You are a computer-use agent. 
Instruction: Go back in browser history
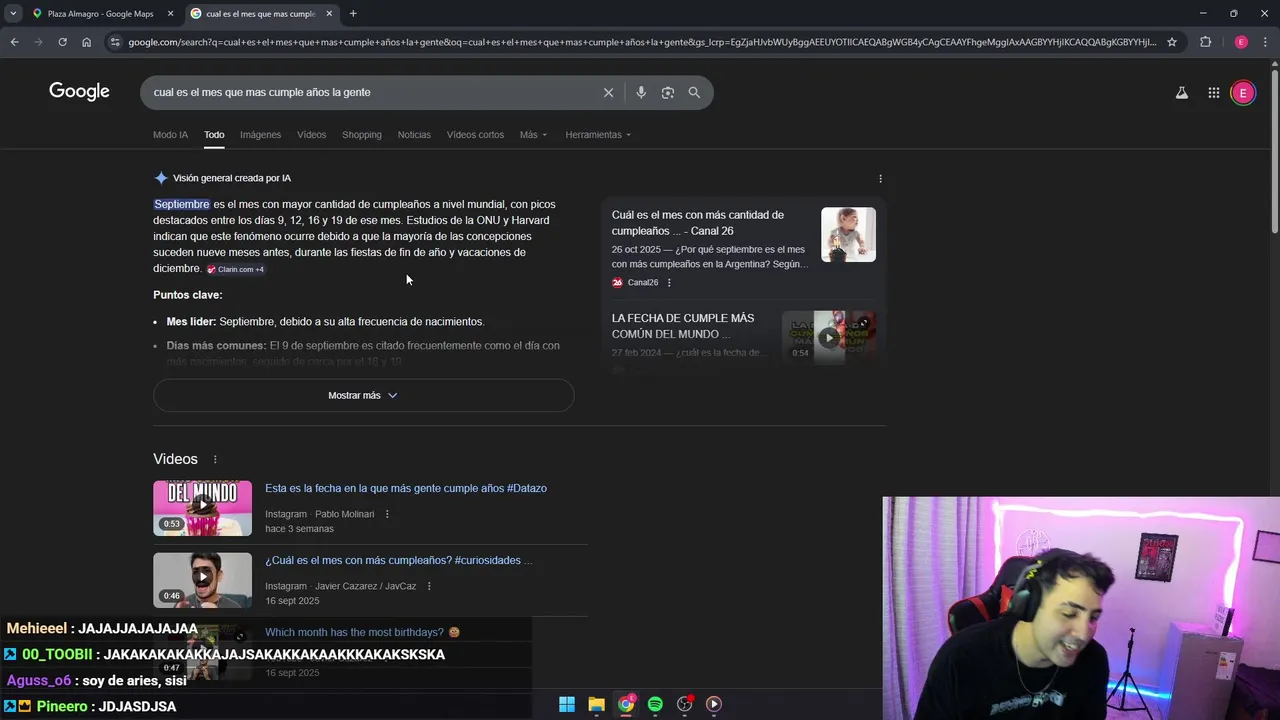pyautogui.click(x=14, y=42)
